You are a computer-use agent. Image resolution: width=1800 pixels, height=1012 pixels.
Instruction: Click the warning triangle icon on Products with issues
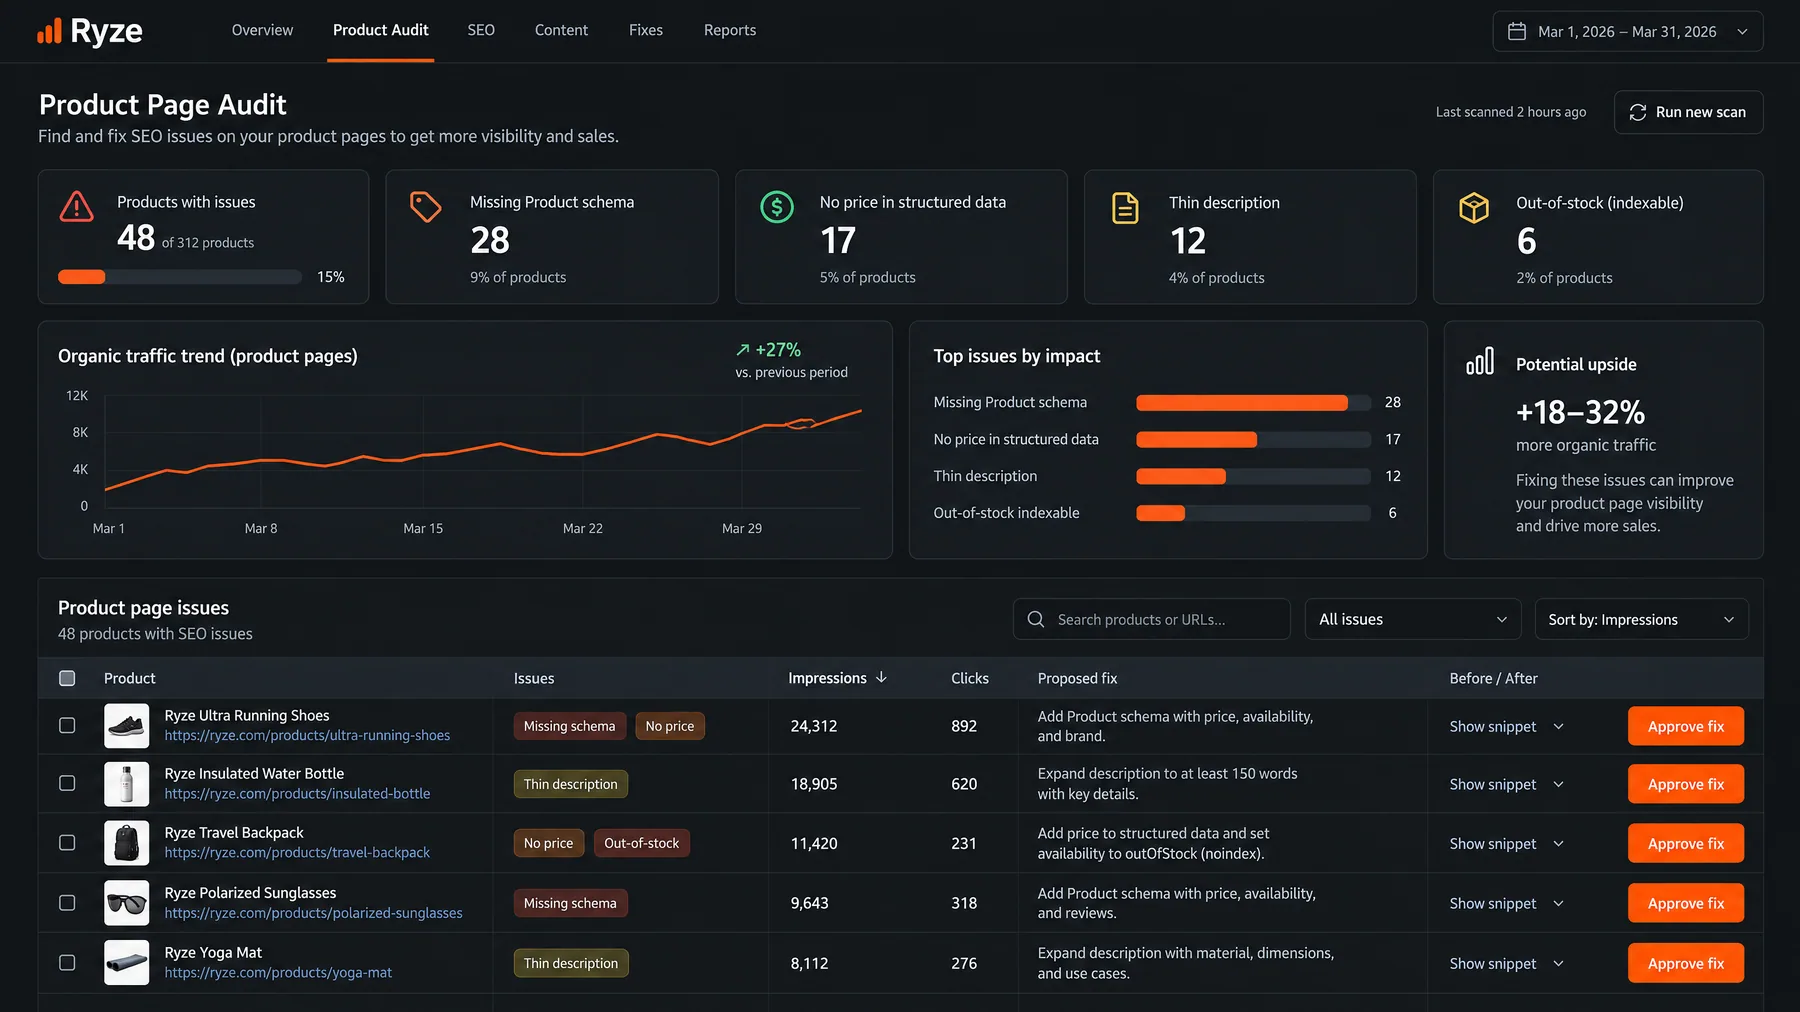tap(77, 206)
